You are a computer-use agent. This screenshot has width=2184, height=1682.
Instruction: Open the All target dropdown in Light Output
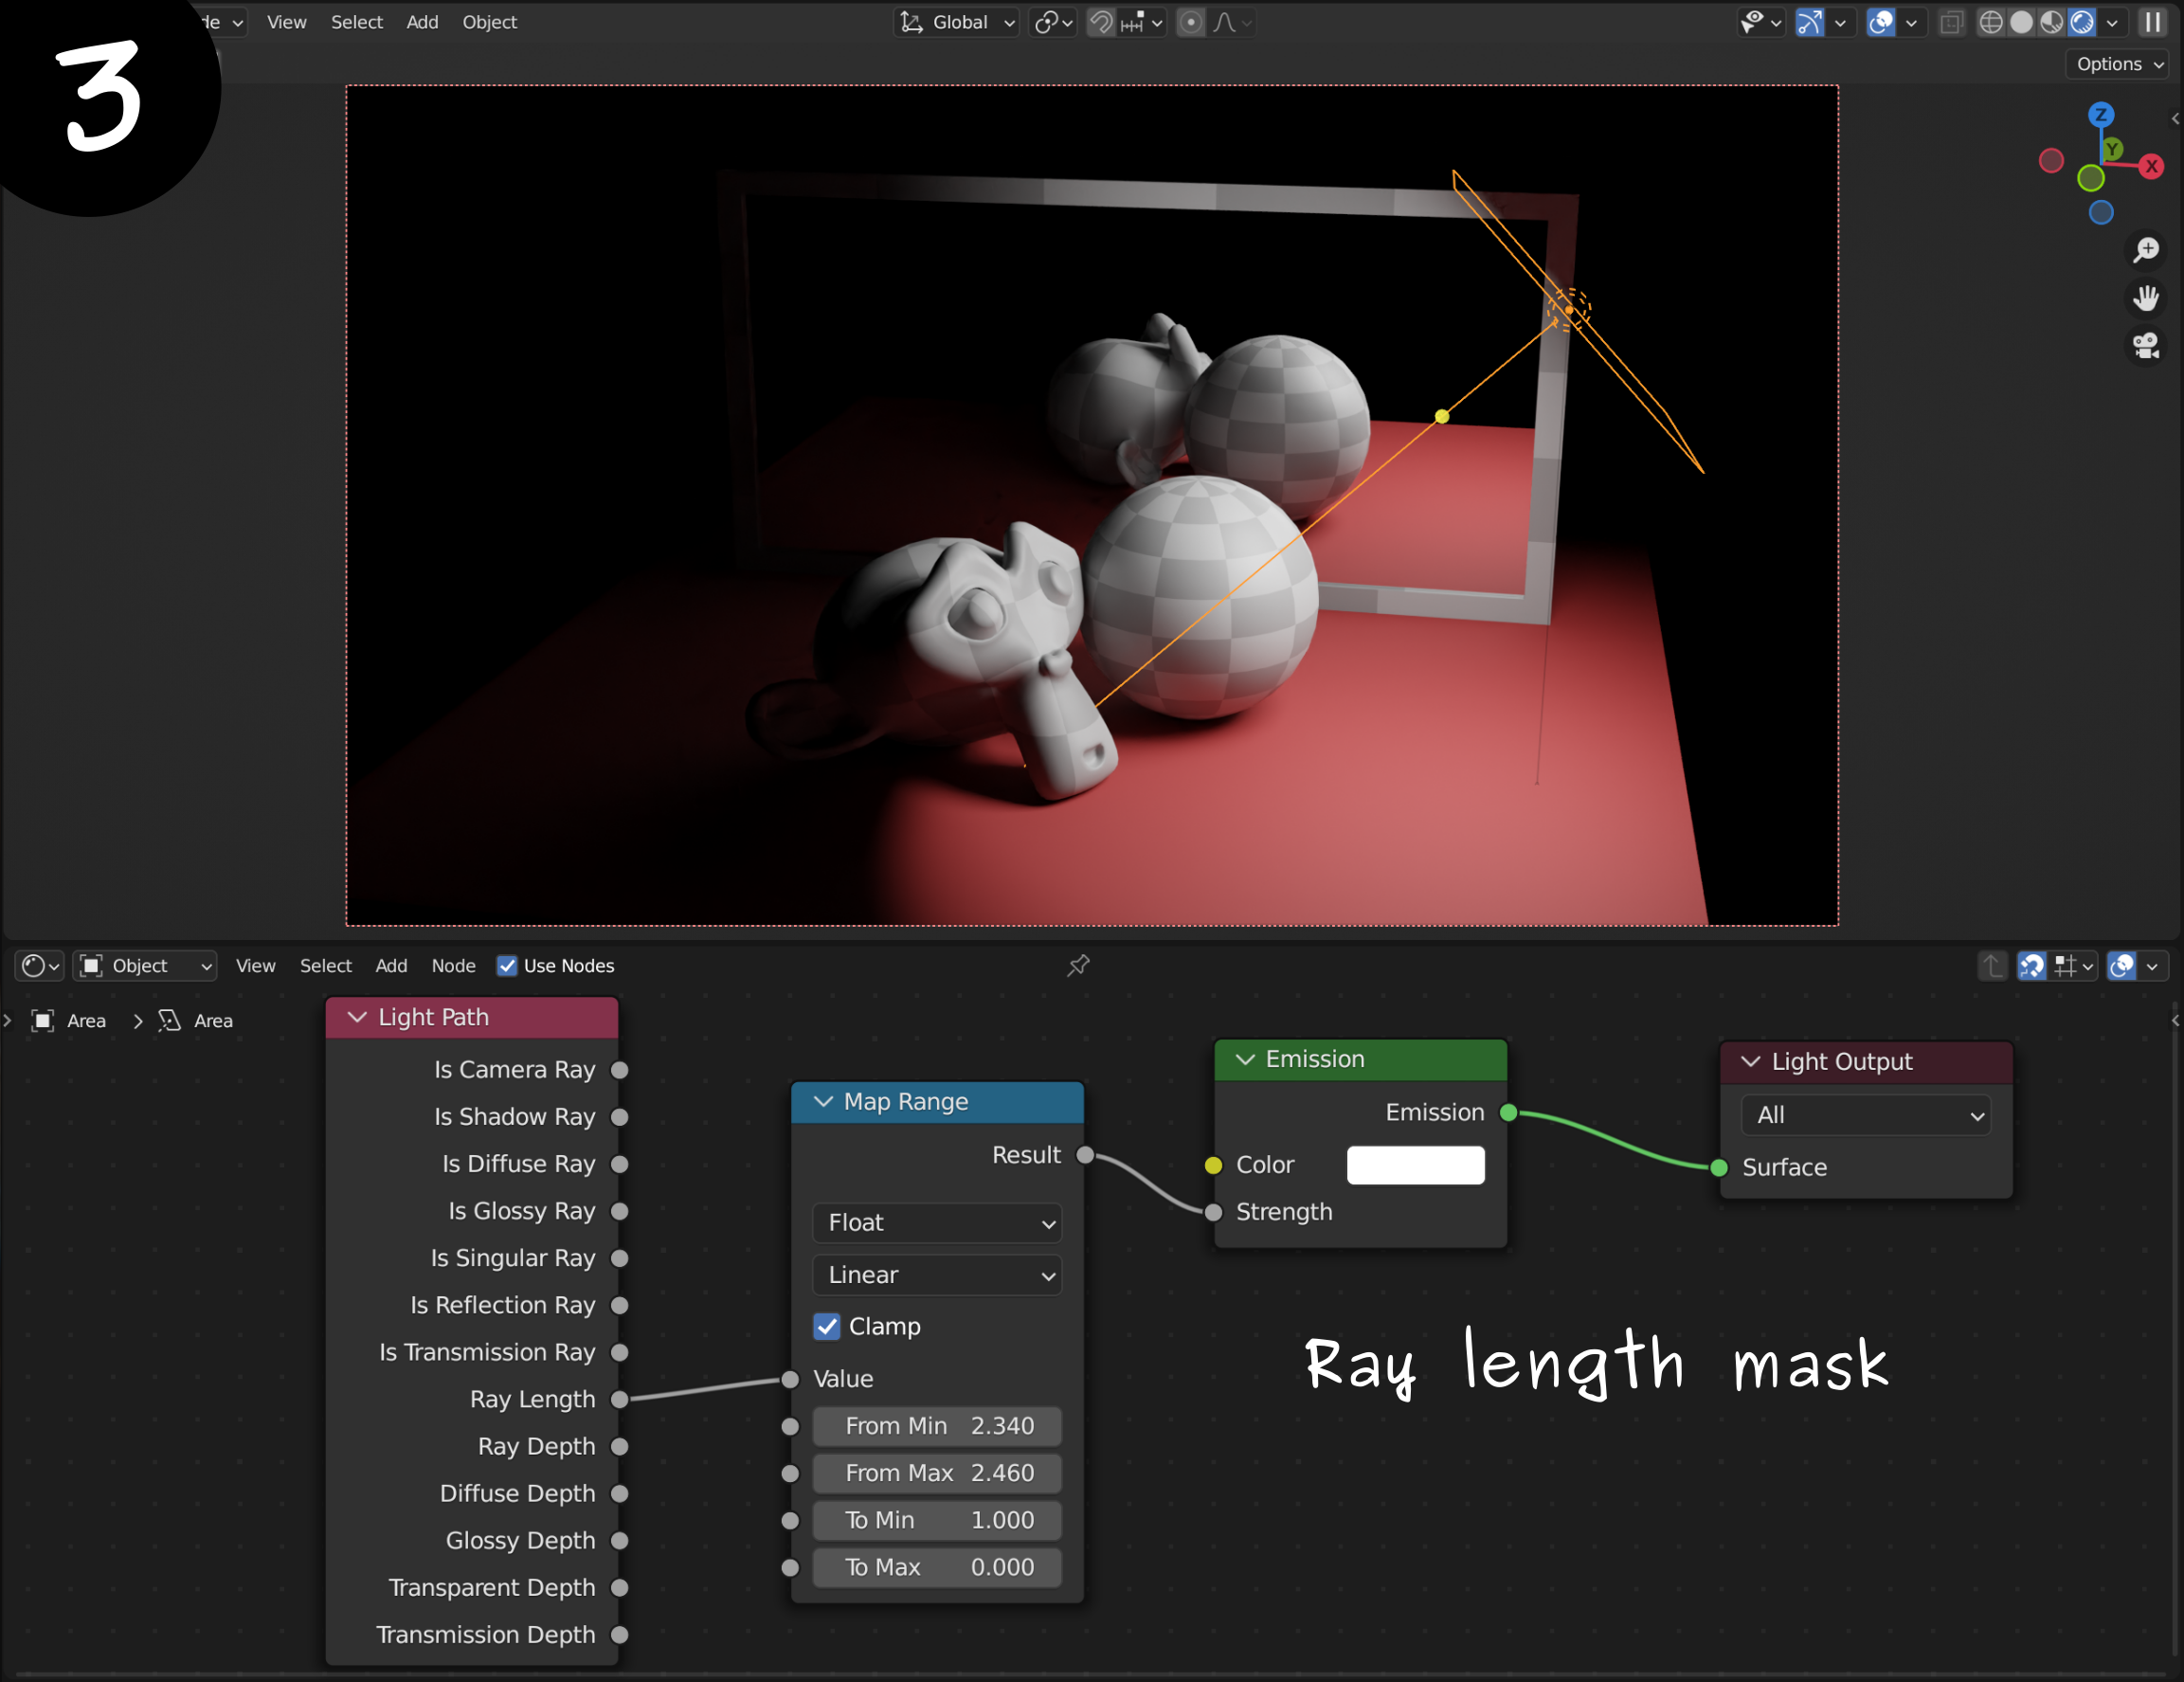1866,1114
